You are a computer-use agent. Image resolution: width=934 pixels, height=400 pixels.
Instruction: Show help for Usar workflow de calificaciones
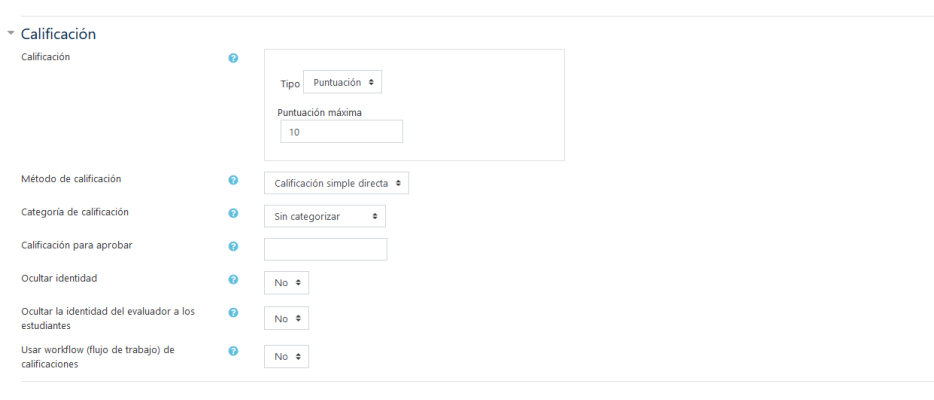(x=234, y=351)
